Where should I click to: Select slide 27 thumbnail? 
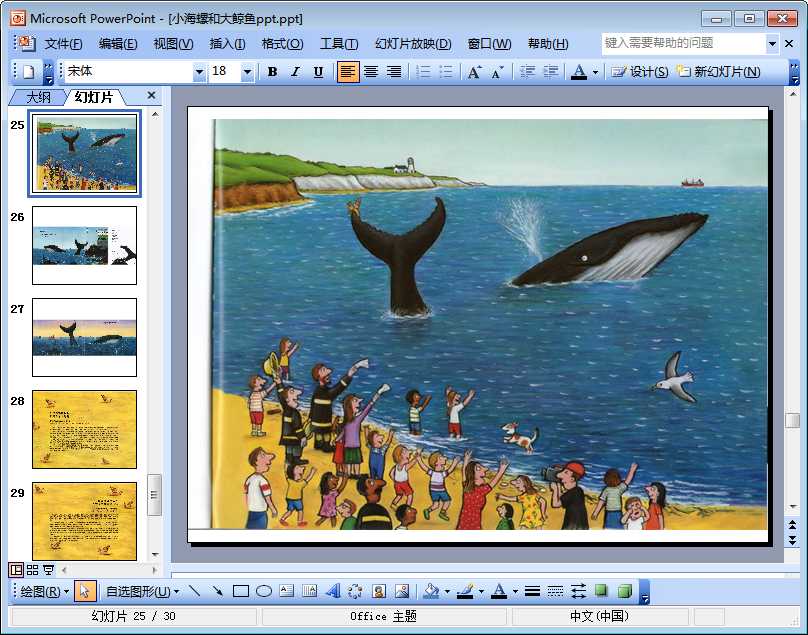pos(85,337)
